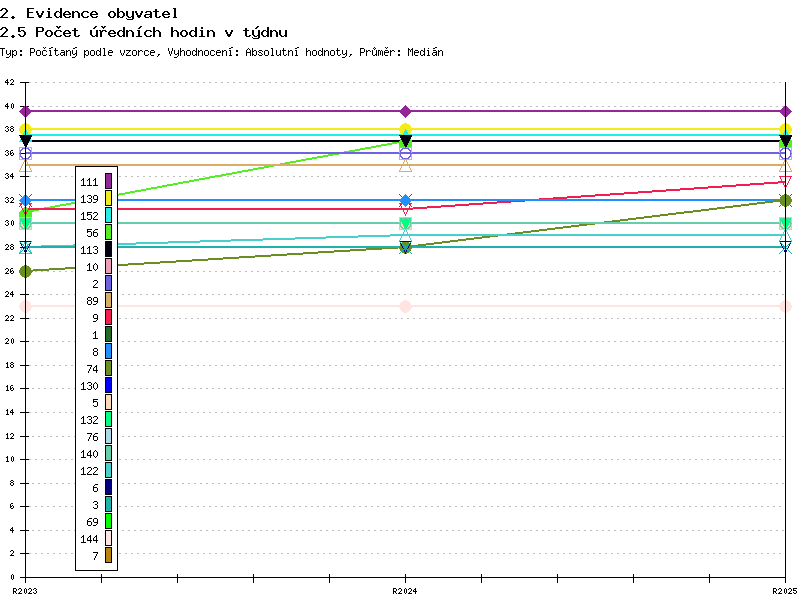Click the '2. Evidence obyvatel' heading
Viewport: 800px width, 600px height.
coord(89,13)
